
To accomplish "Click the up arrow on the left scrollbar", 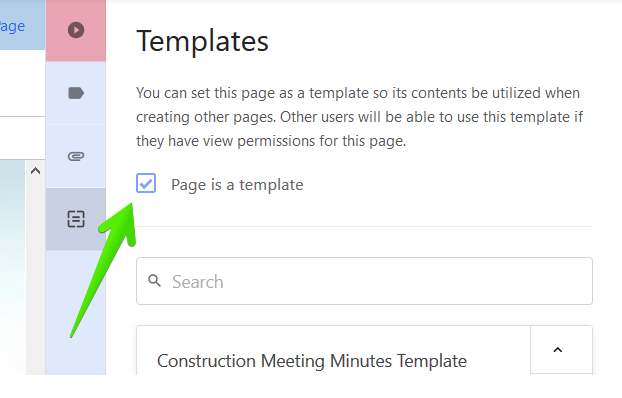I will pos(35,171).
